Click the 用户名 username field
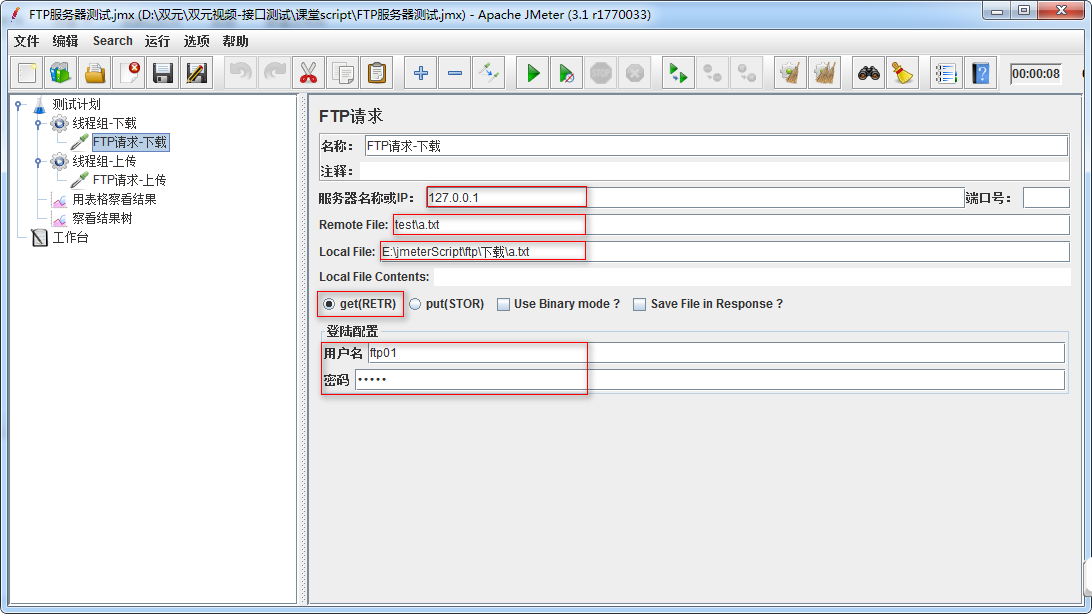Image resolution: width=1092 pixels, height=614 pixels. pos(716,353)
